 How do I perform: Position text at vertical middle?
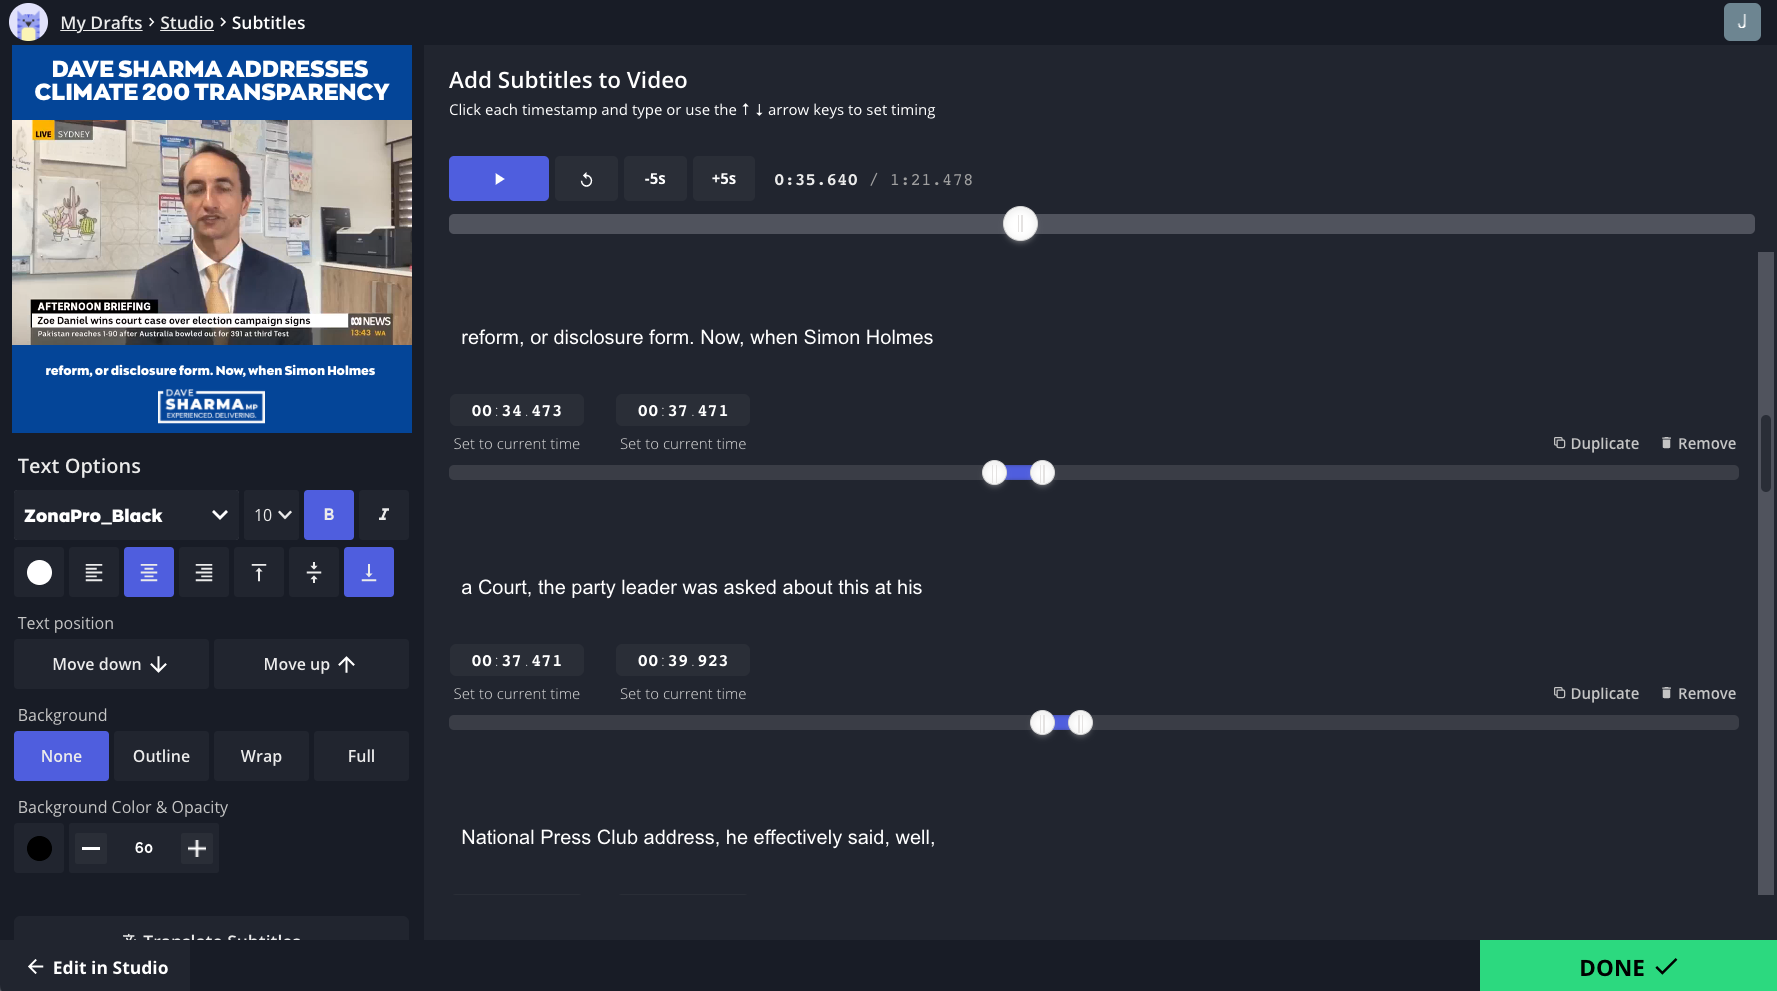click(314, 572)
